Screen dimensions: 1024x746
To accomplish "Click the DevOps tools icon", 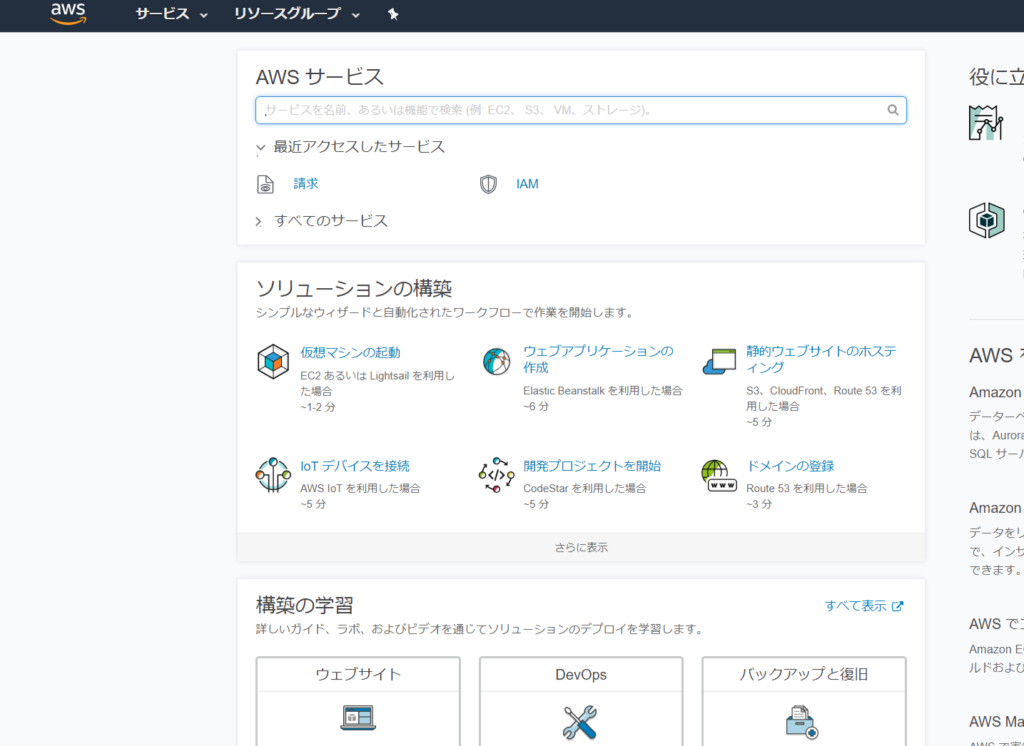I will tap(580, 721).
